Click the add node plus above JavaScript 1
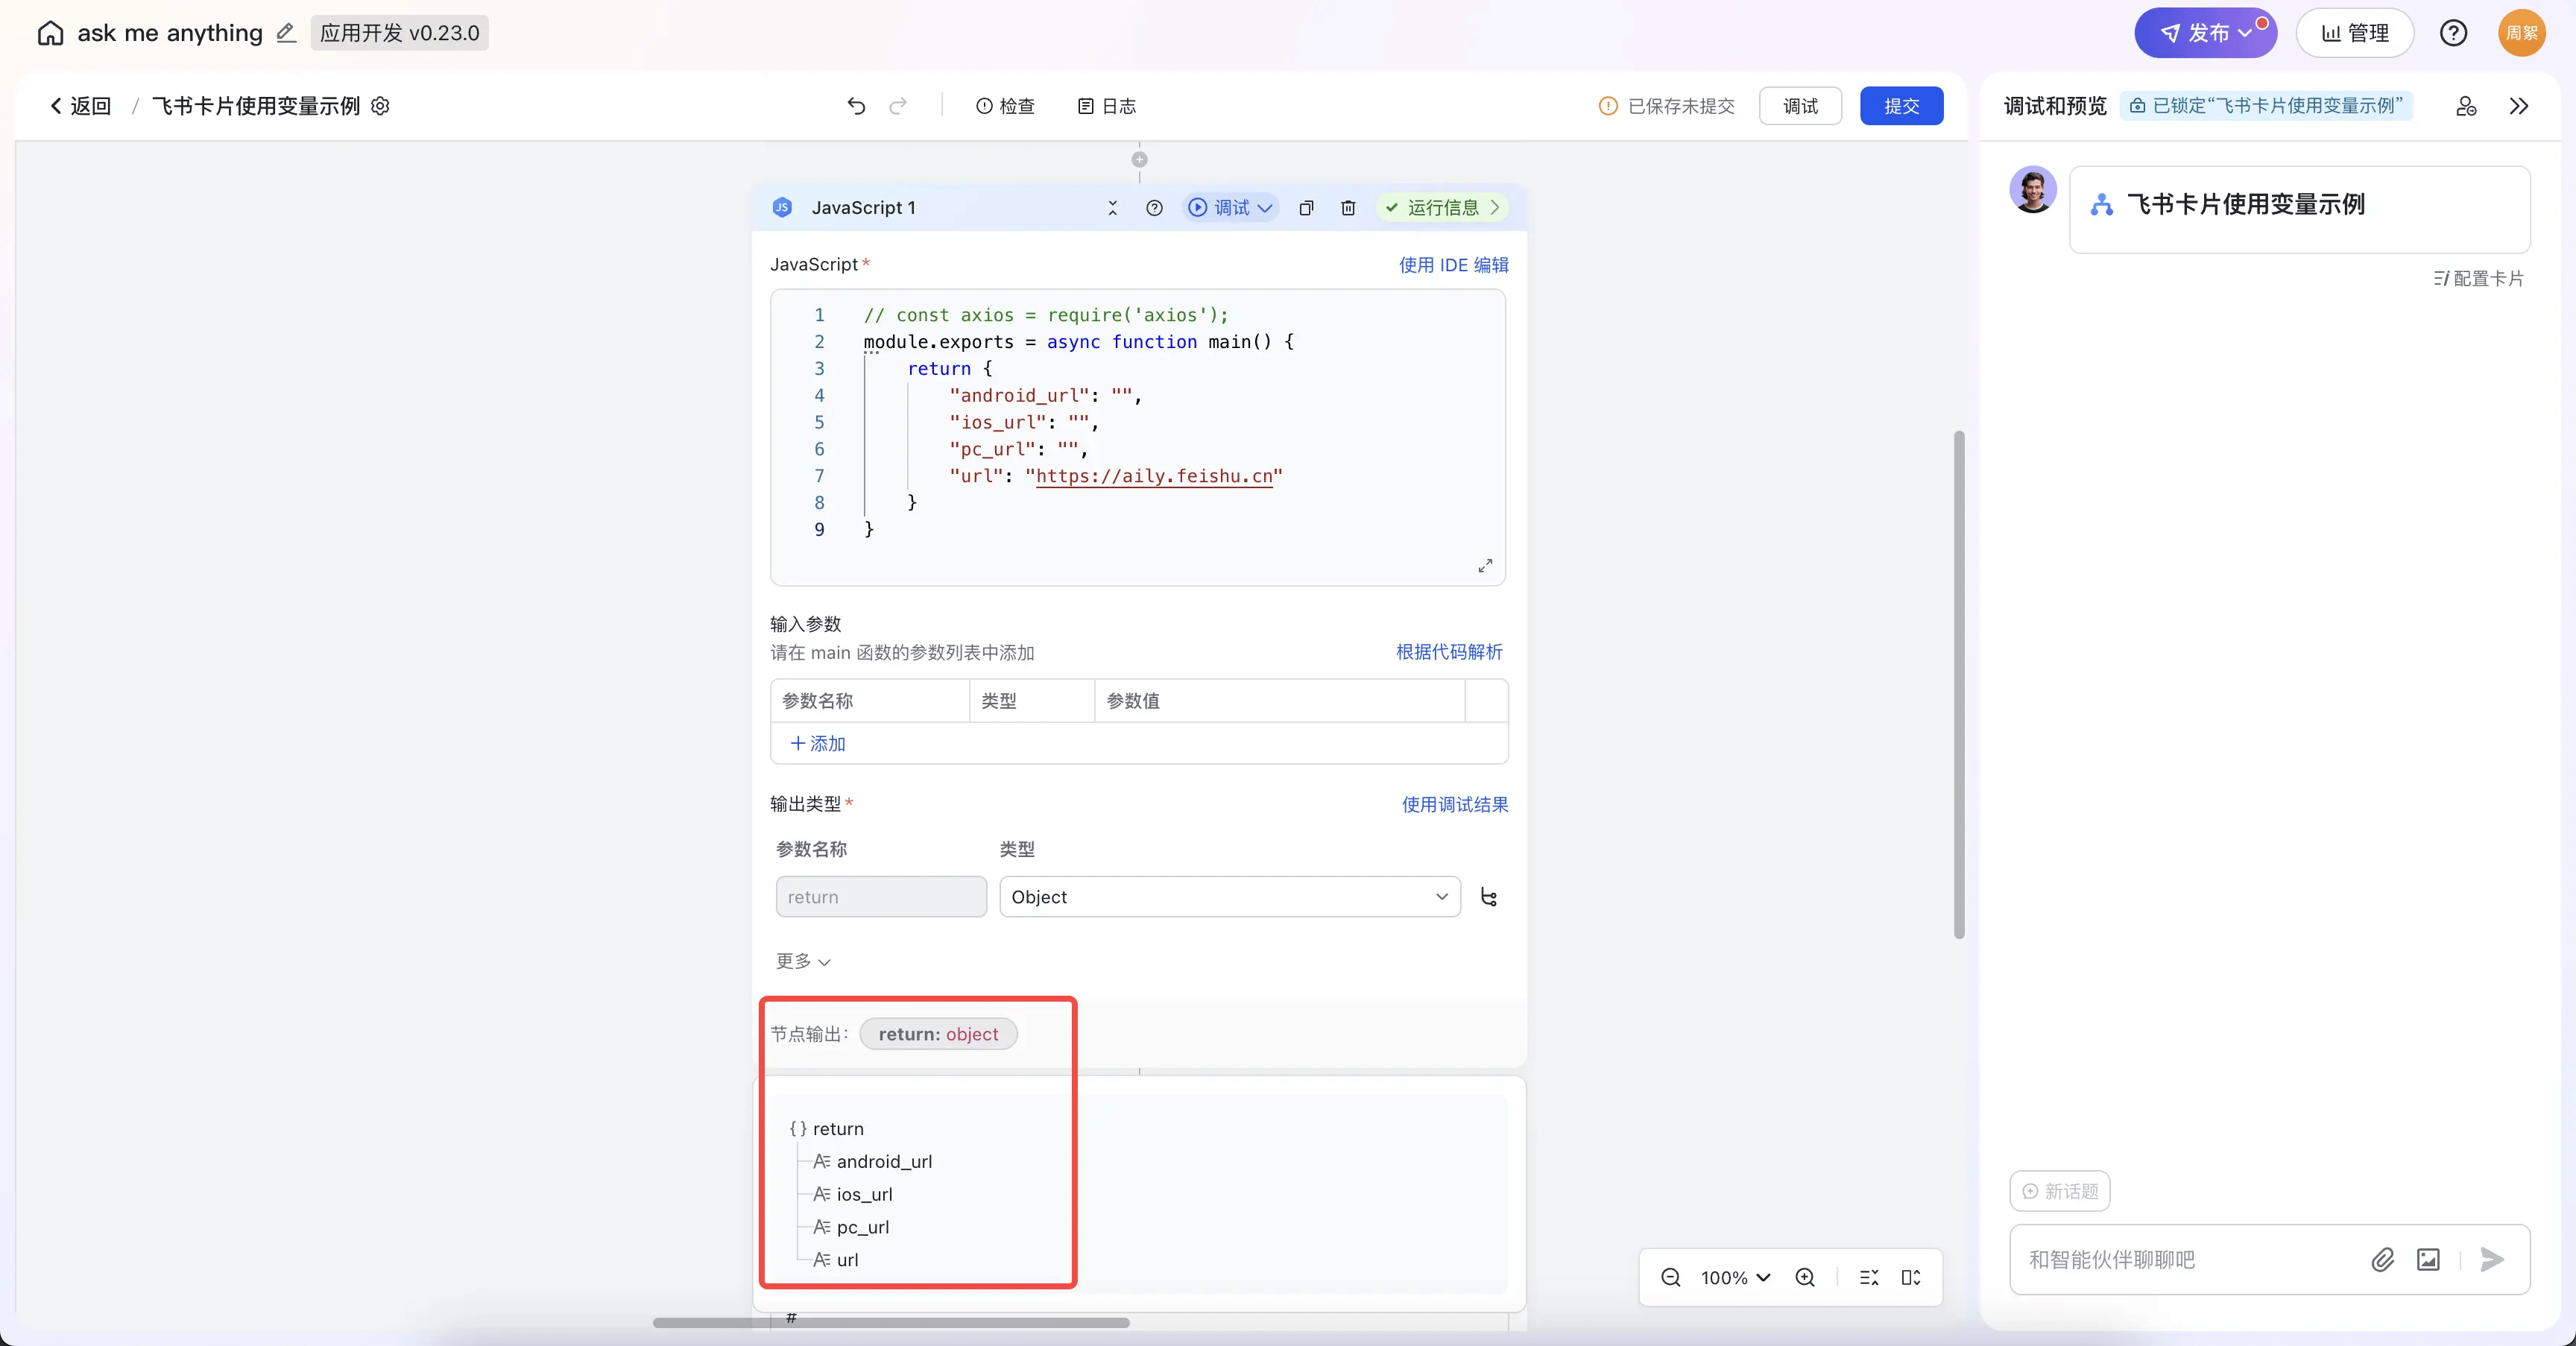 (1139, 160)
